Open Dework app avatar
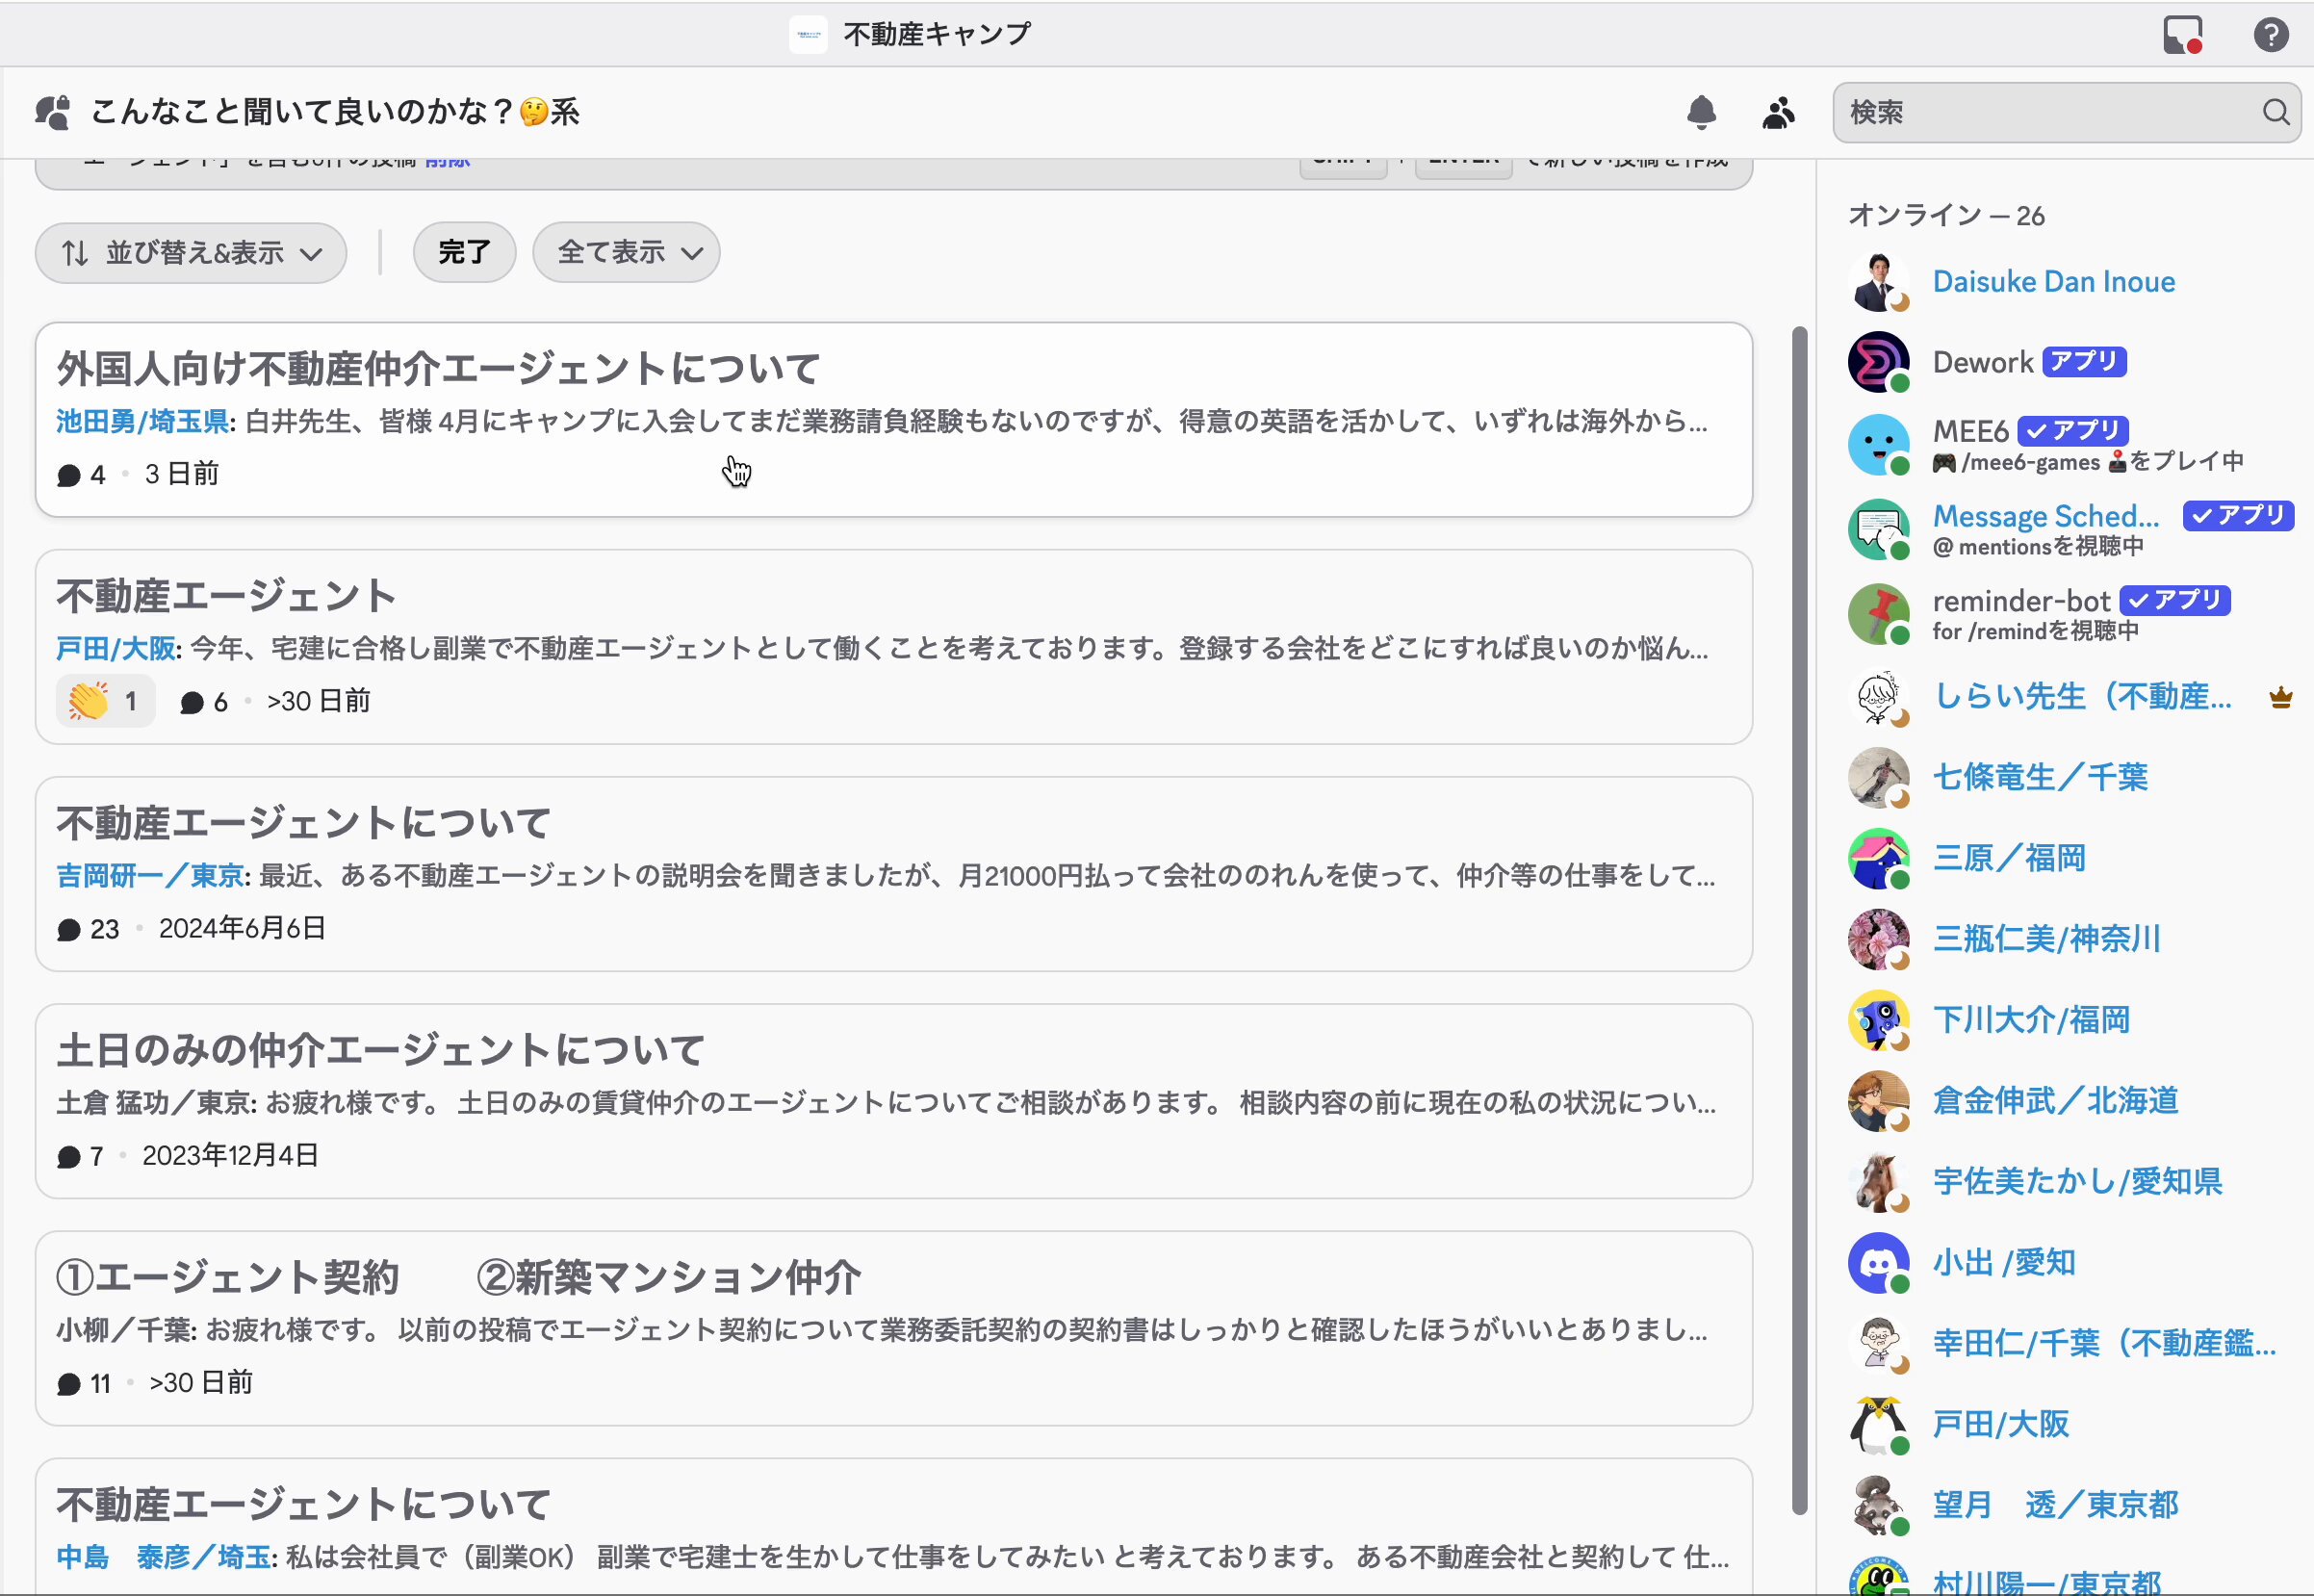The image size is (2314, 1596). pyautogui.click(x=1878, y=362)
